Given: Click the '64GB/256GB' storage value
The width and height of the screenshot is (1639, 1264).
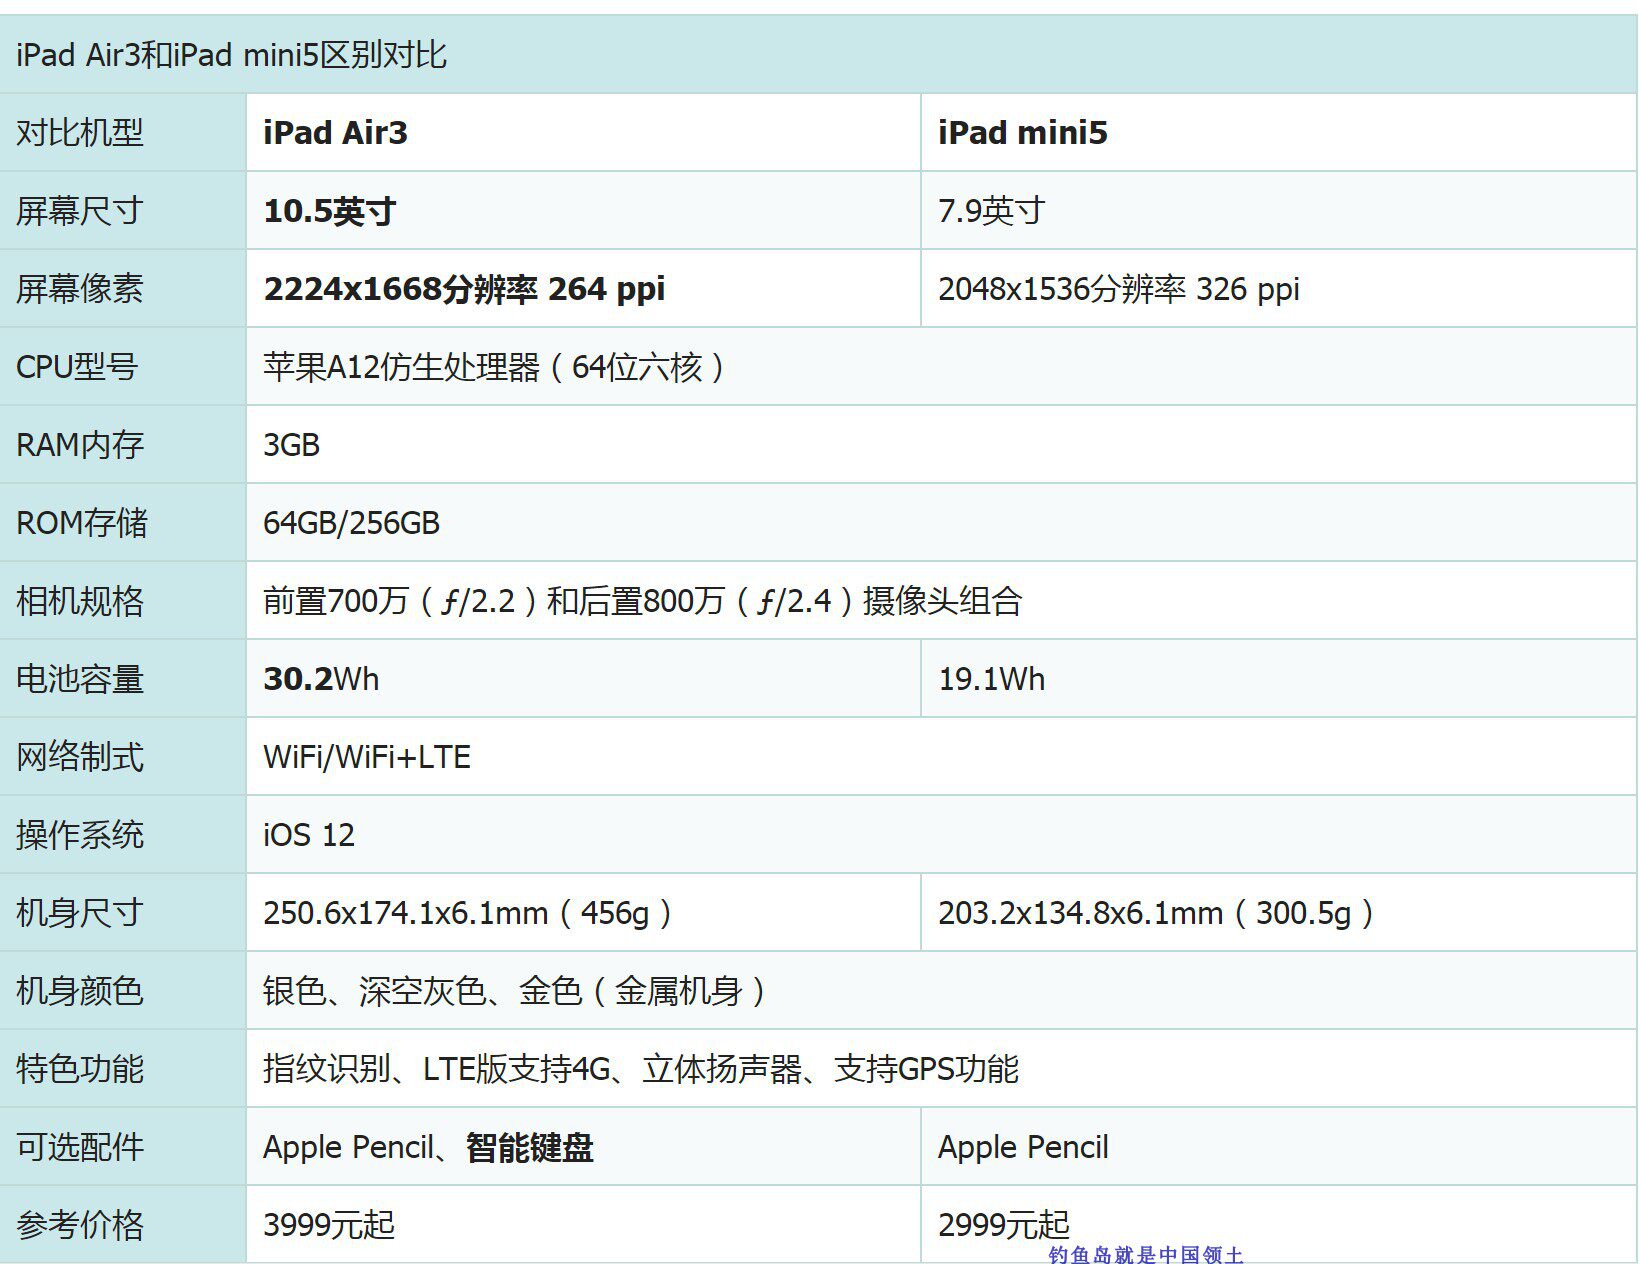Looking at the screenshot, I should (351, 522).
